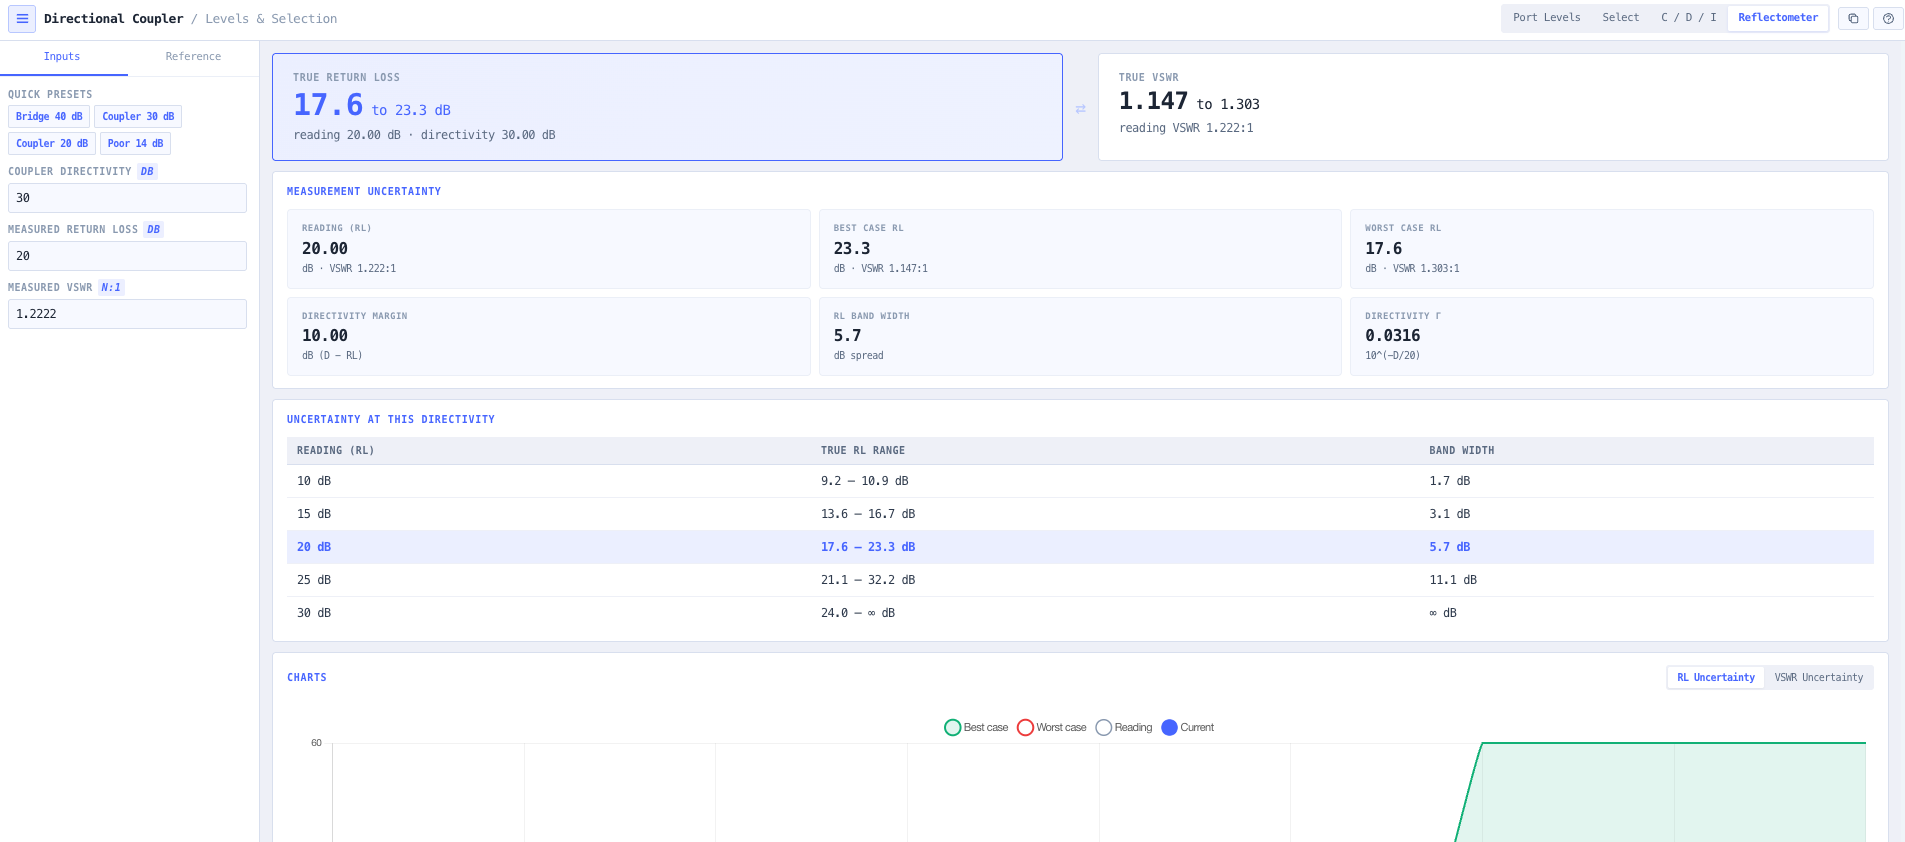Click the 10 dB reading table row
Image resolution: width=1905 pixels, height=842 pixels.
point(1080,481)
